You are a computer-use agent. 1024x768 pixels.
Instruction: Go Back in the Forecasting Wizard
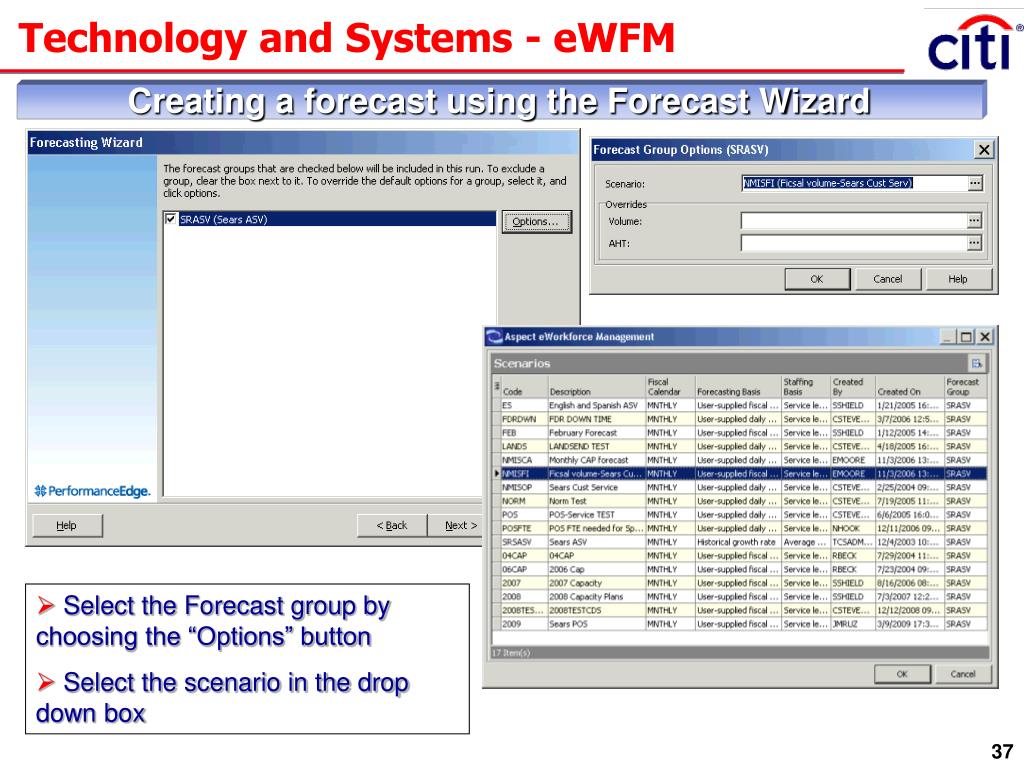coord(392,525)
